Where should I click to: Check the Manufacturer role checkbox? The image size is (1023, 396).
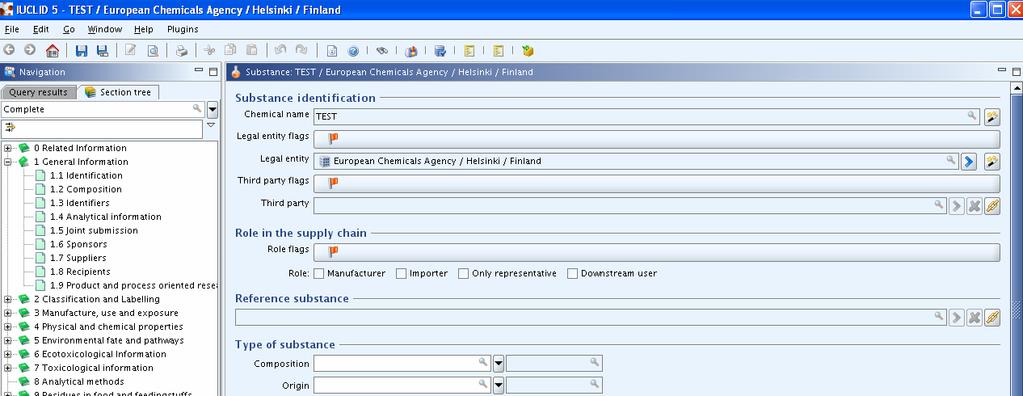click(x=318, y=273)
